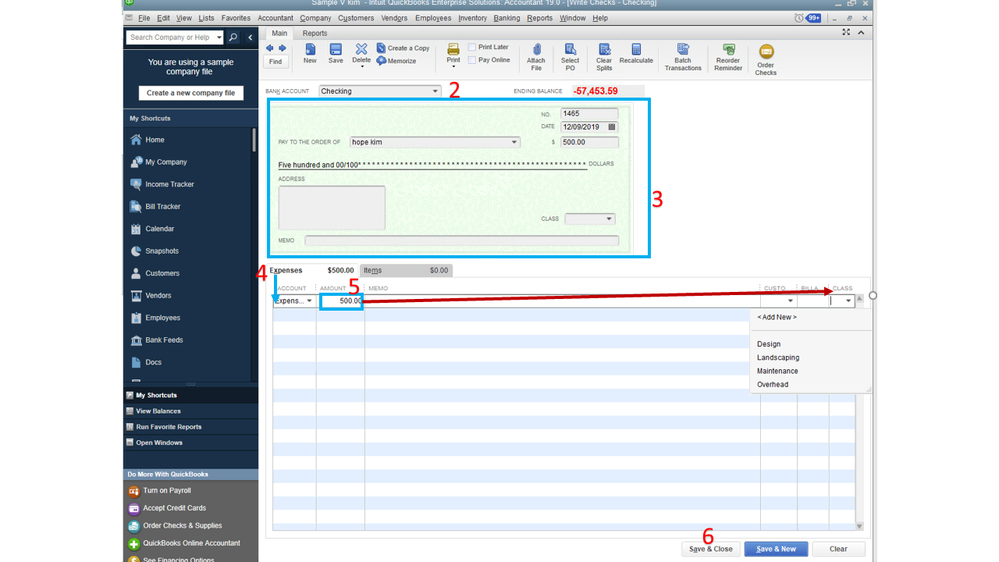999x562 pixels.
Task: Expand Pay to the Order Of dropdown
Action: (514, 142)
